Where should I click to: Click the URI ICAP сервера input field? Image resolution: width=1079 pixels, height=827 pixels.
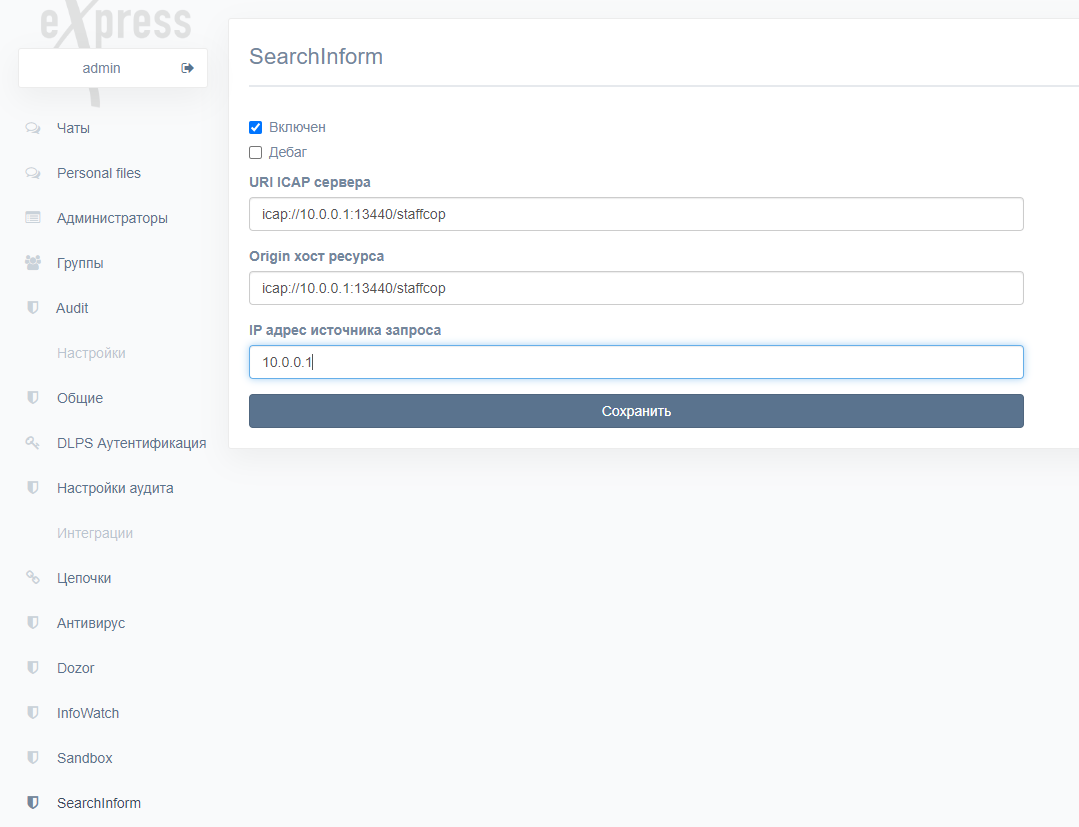(x=635, y=214)
